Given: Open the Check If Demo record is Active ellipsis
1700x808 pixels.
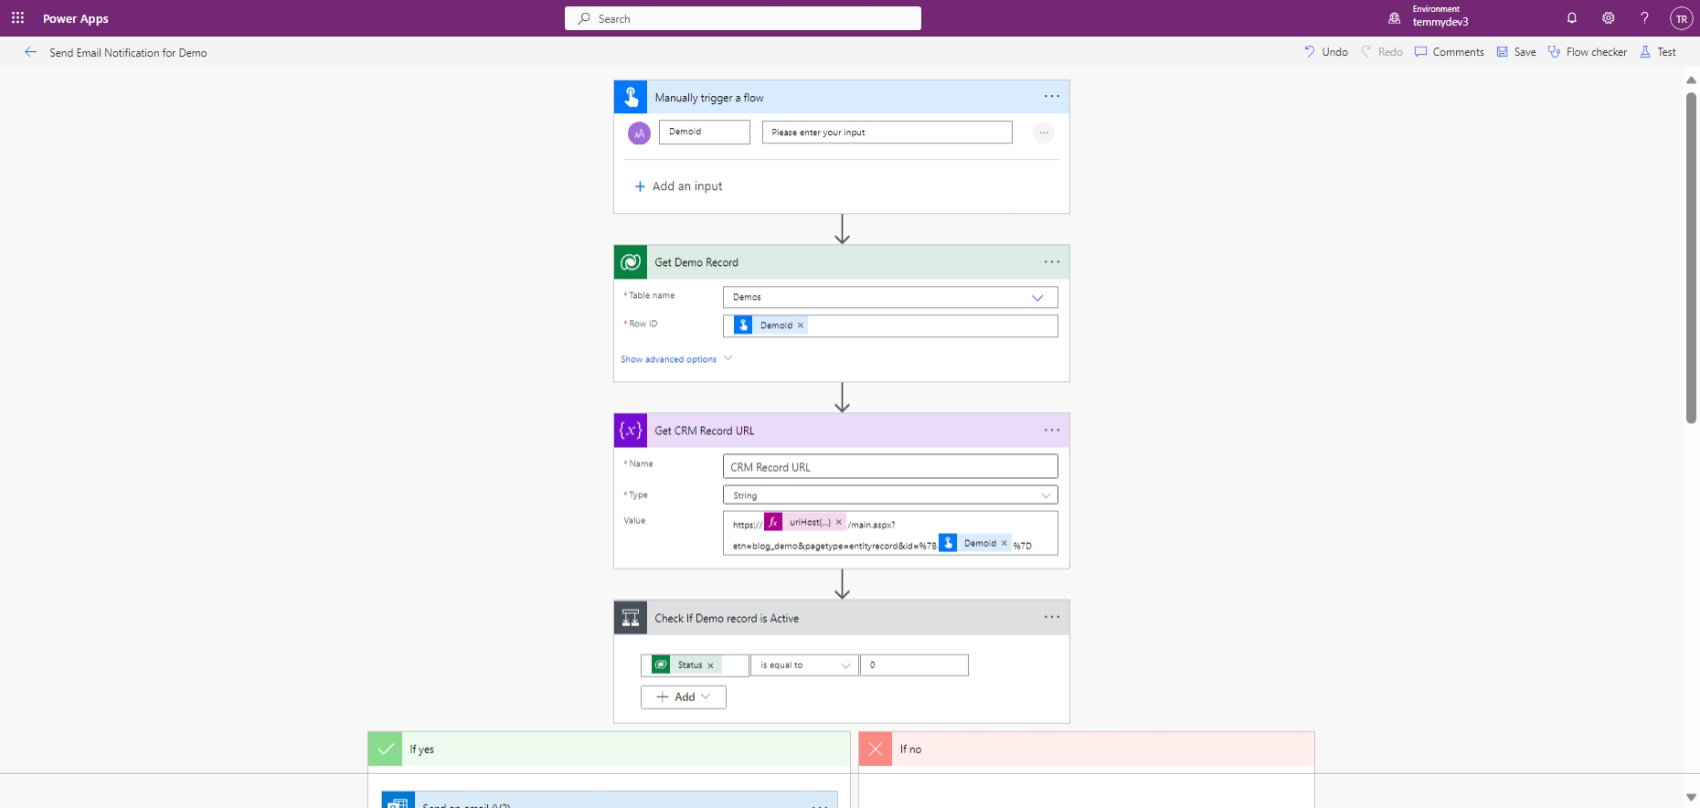Looking at the screenshot, I should pos(1052,617).
